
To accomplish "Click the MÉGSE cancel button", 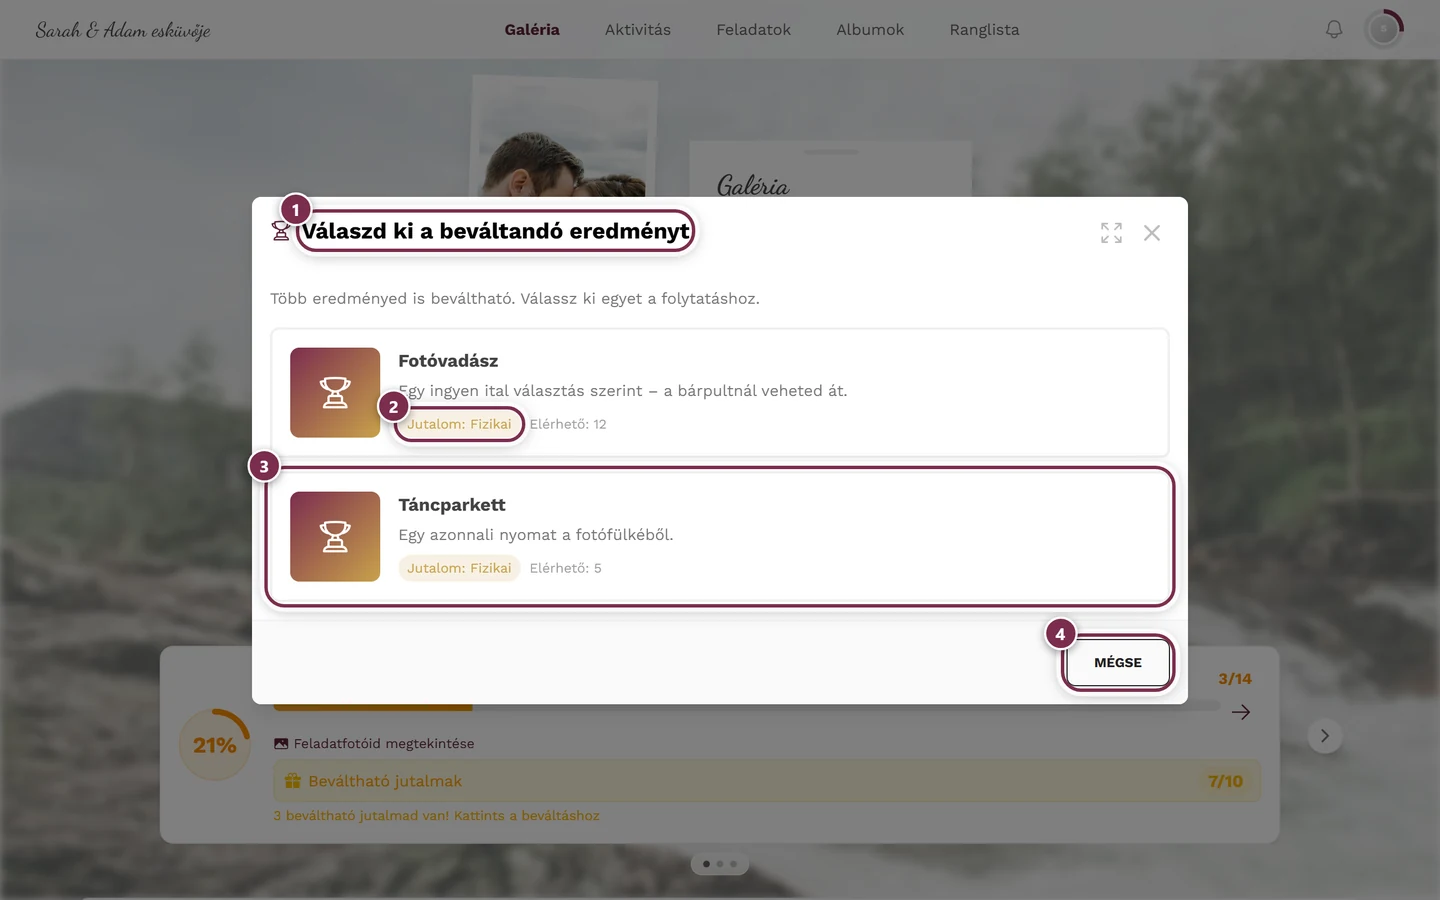I will pos(1118,662).
